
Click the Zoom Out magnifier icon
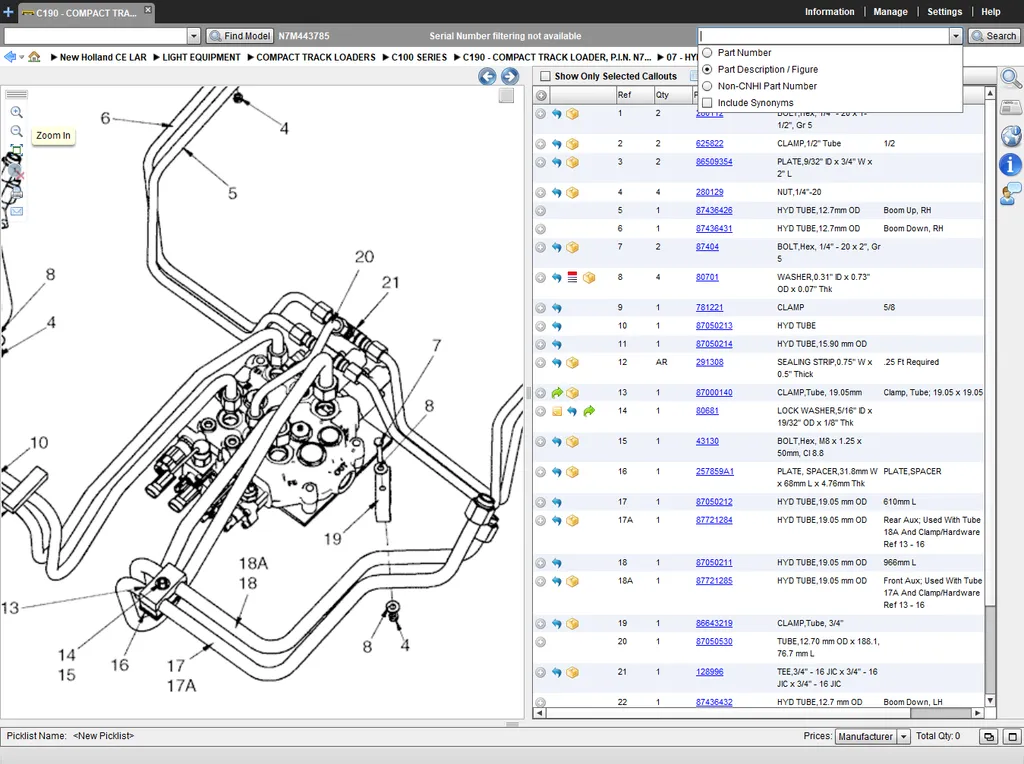pyautogui.click(x=16, y=131)
